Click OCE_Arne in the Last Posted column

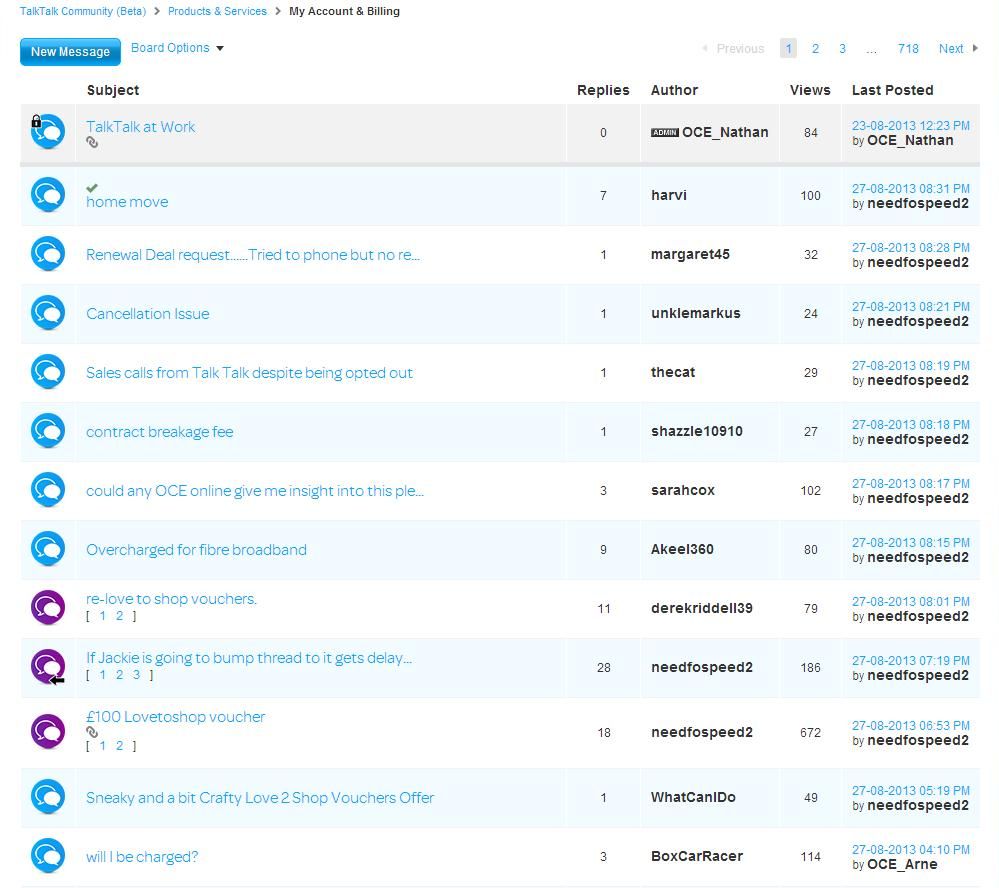point(902,864)
